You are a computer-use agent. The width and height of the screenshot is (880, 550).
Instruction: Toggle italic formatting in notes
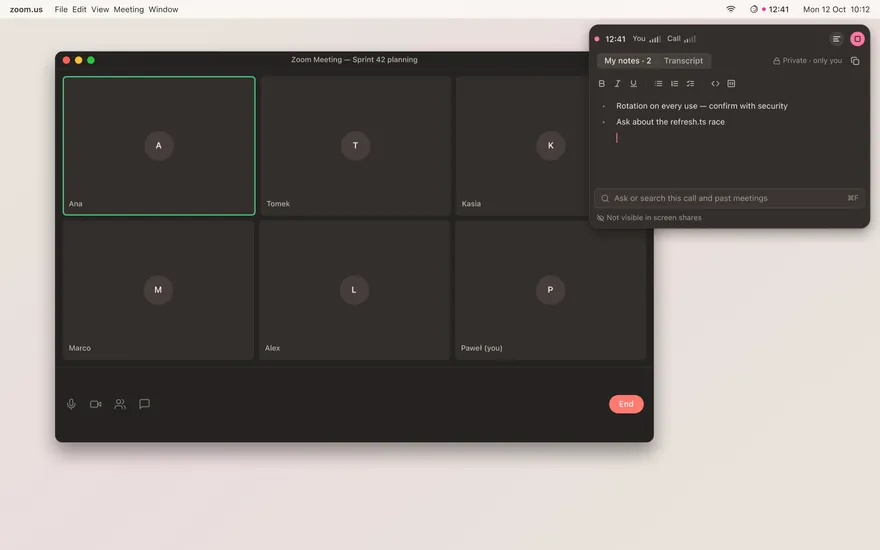point(617,84)
